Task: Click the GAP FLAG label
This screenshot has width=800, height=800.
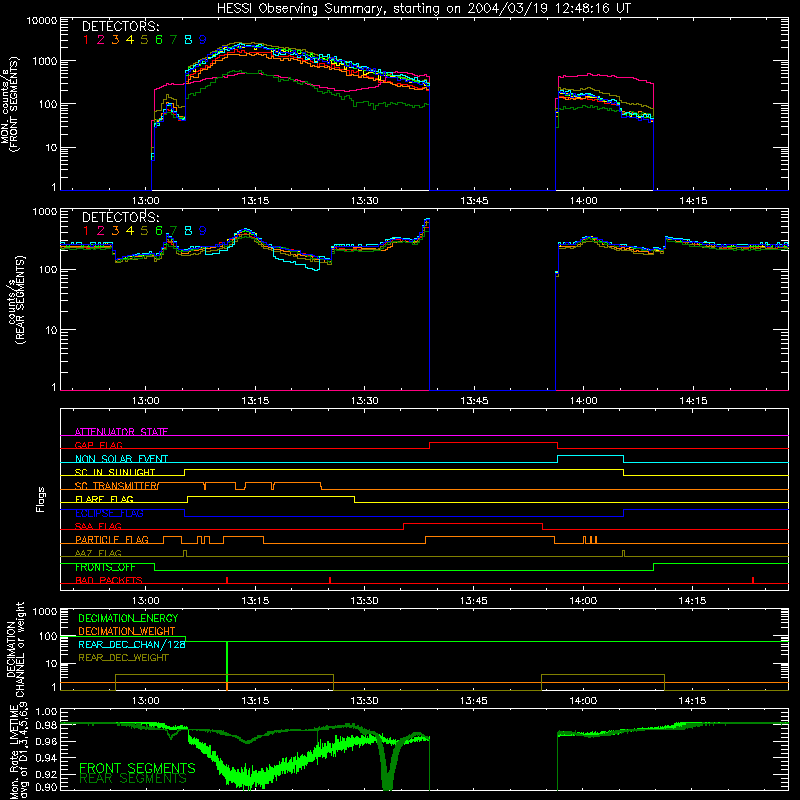Action: coord(98,445)
